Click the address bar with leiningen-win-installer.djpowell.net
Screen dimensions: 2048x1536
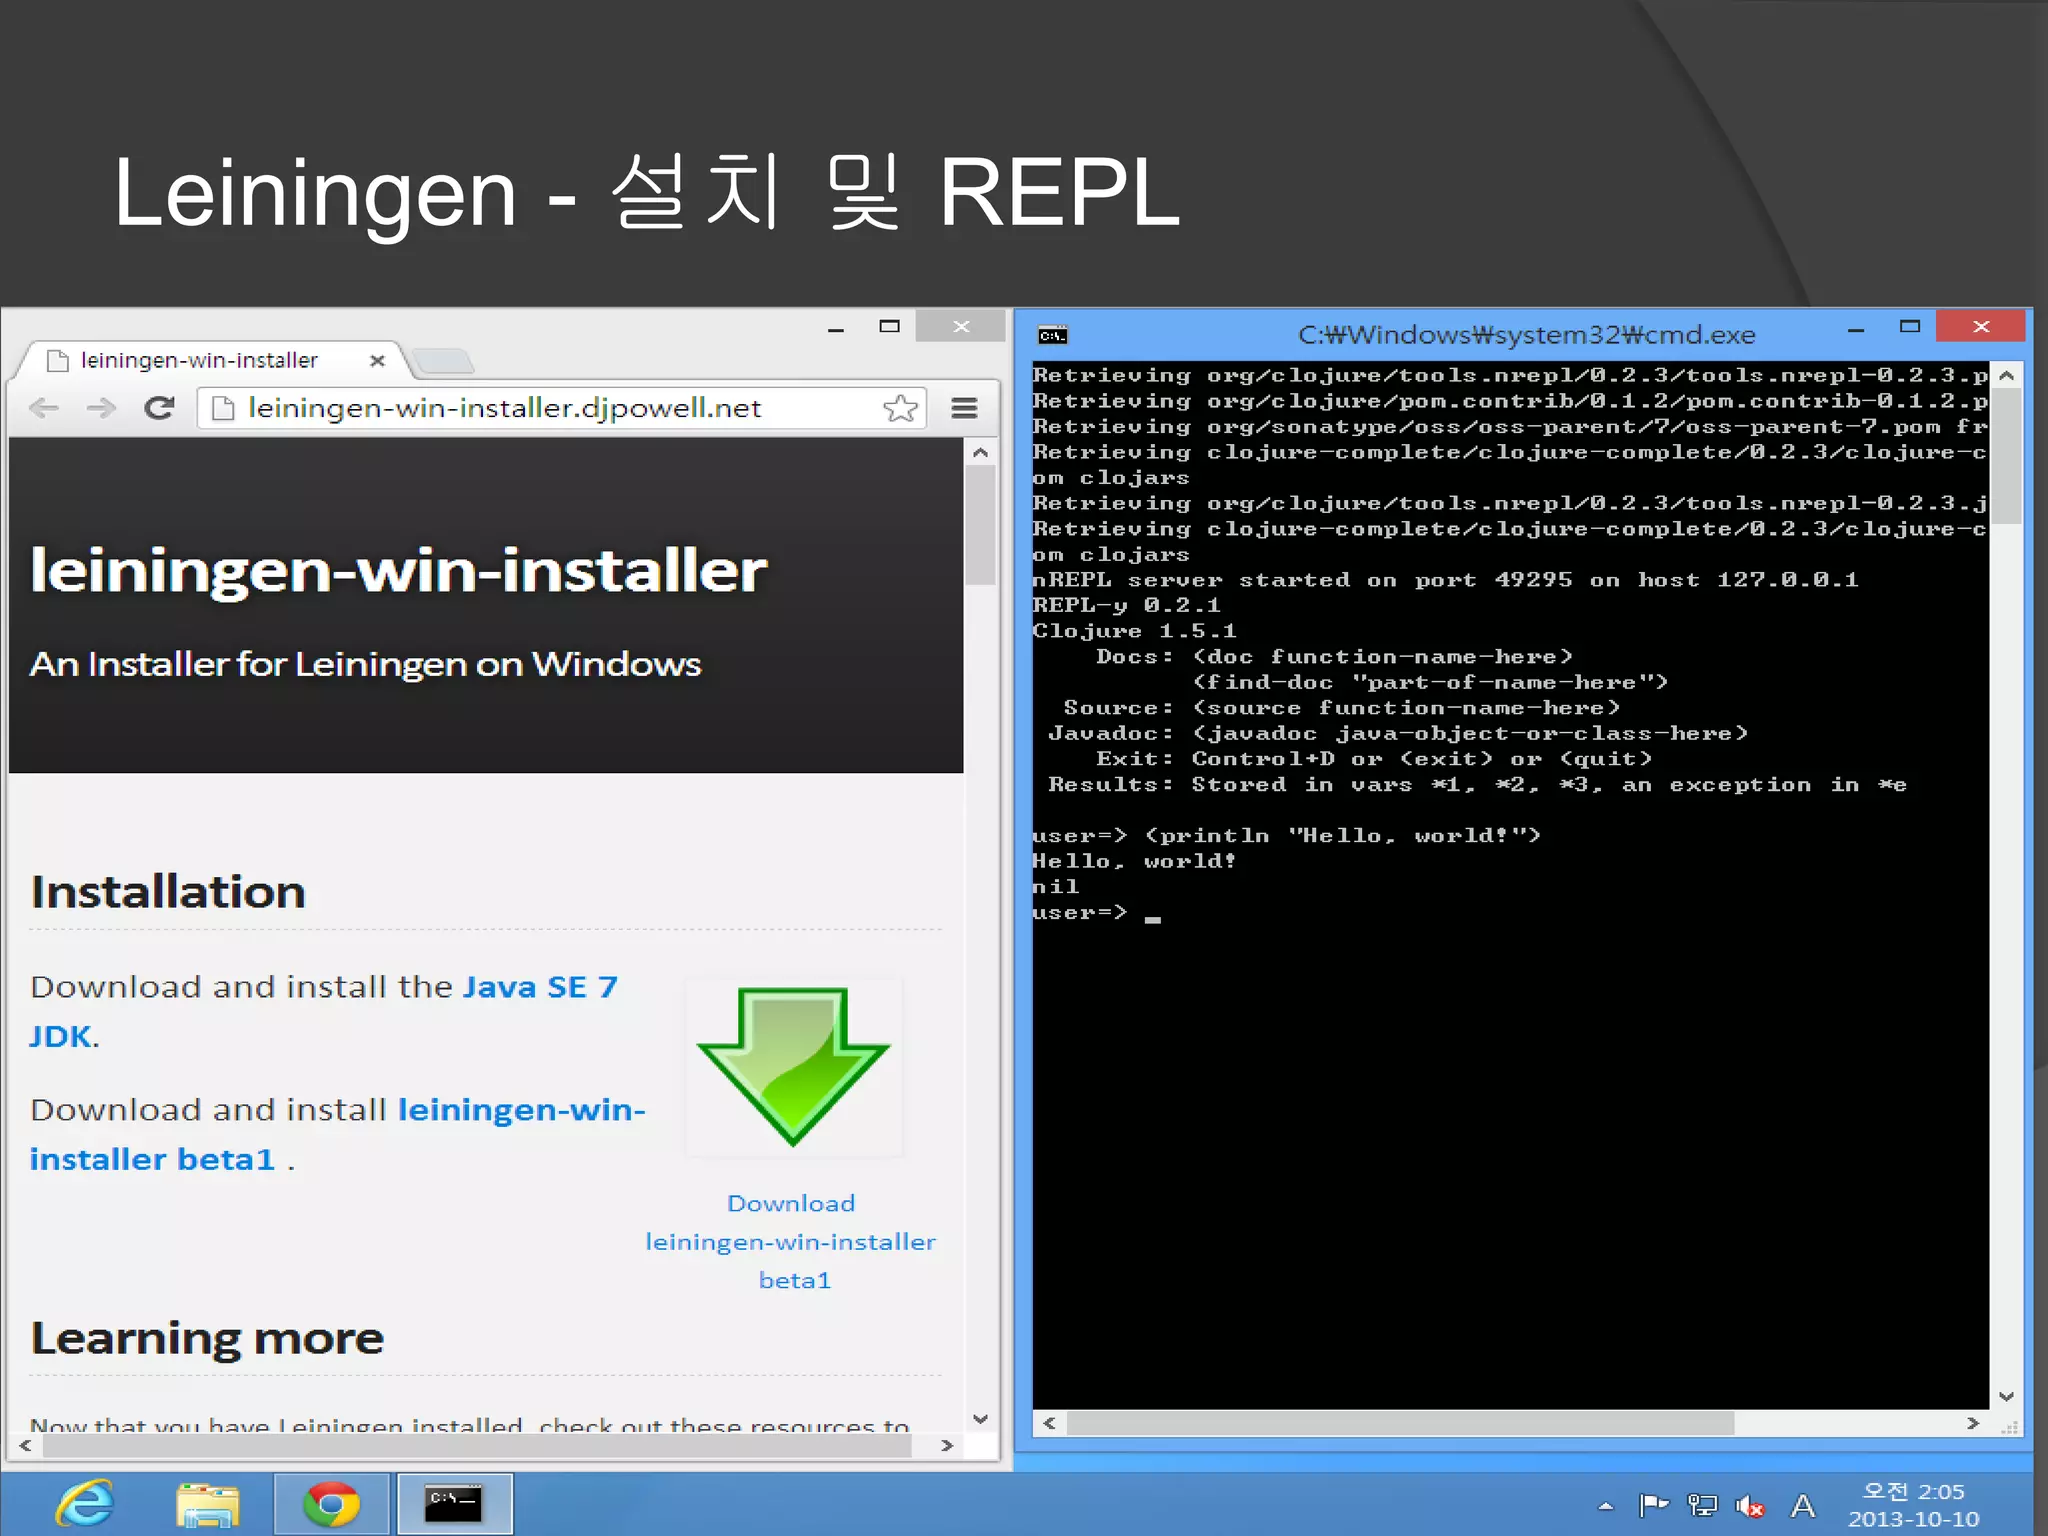tap(561, 408)
